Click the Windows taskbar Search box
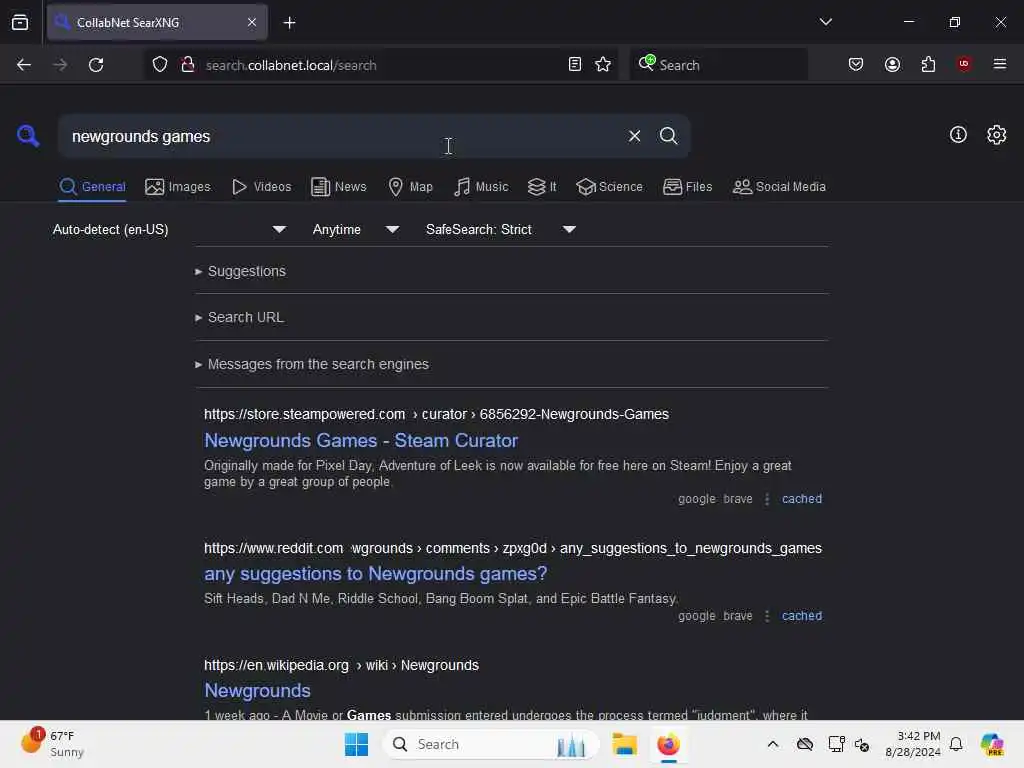Screen dimensions: 1024x768 coord(490,744)
